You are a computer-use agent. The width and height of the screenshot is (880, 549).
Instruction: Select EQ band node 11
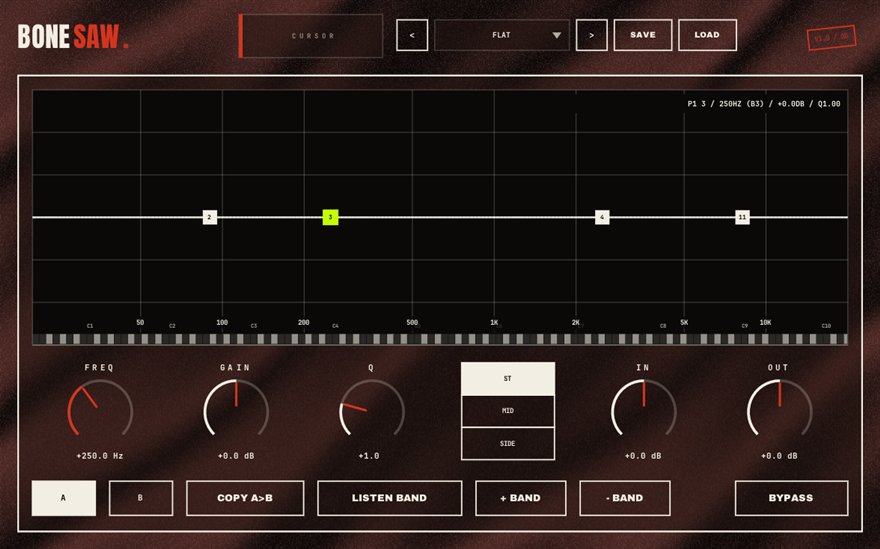click(x=742, y=217)
